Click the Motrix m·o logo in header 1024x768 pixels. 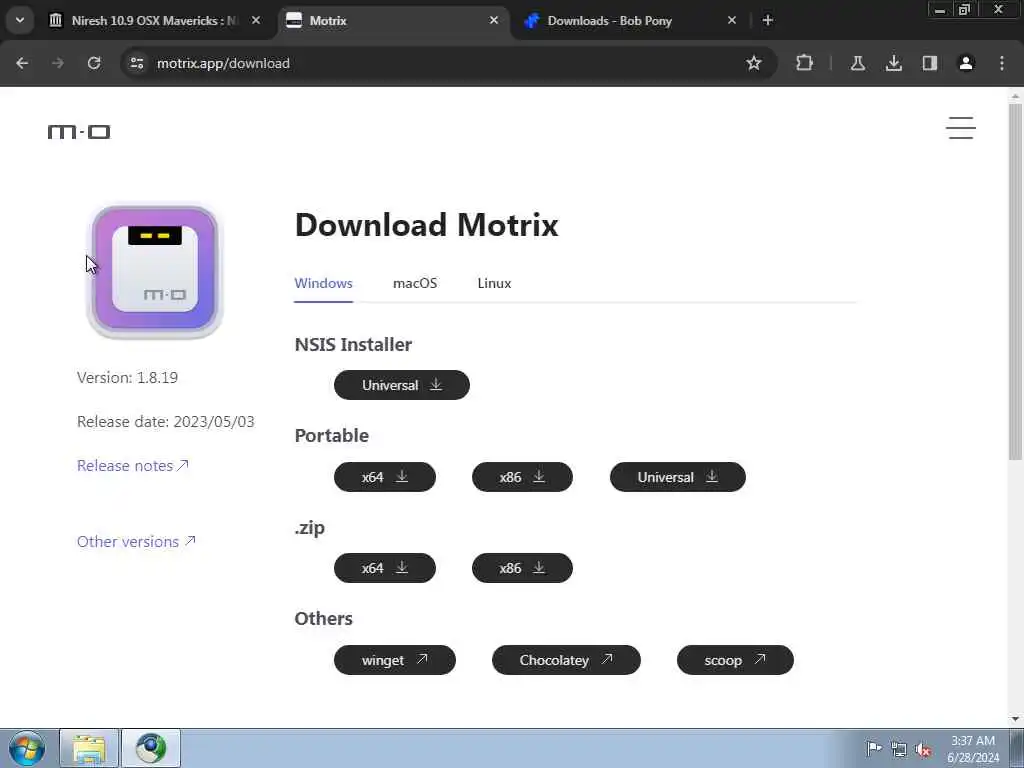pos(79,132)
